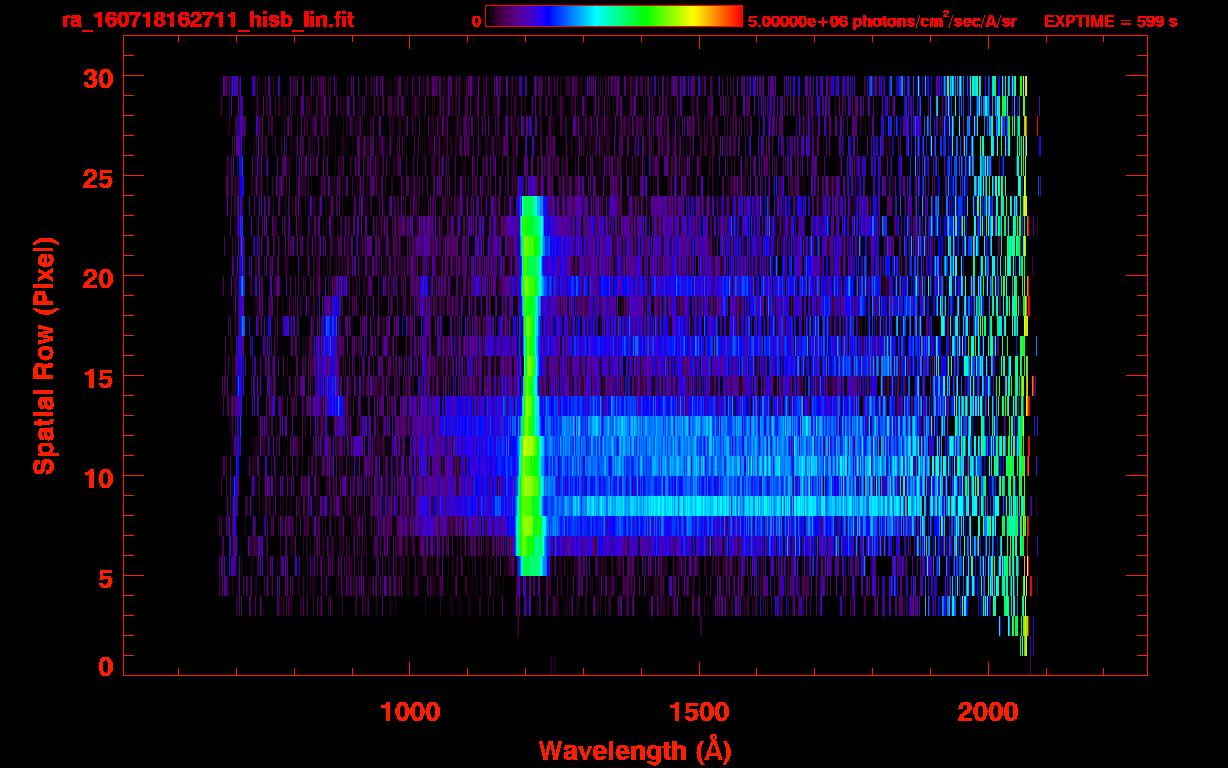
Task: Click the bright cyan band at row 8
Action: coord(720,506)
